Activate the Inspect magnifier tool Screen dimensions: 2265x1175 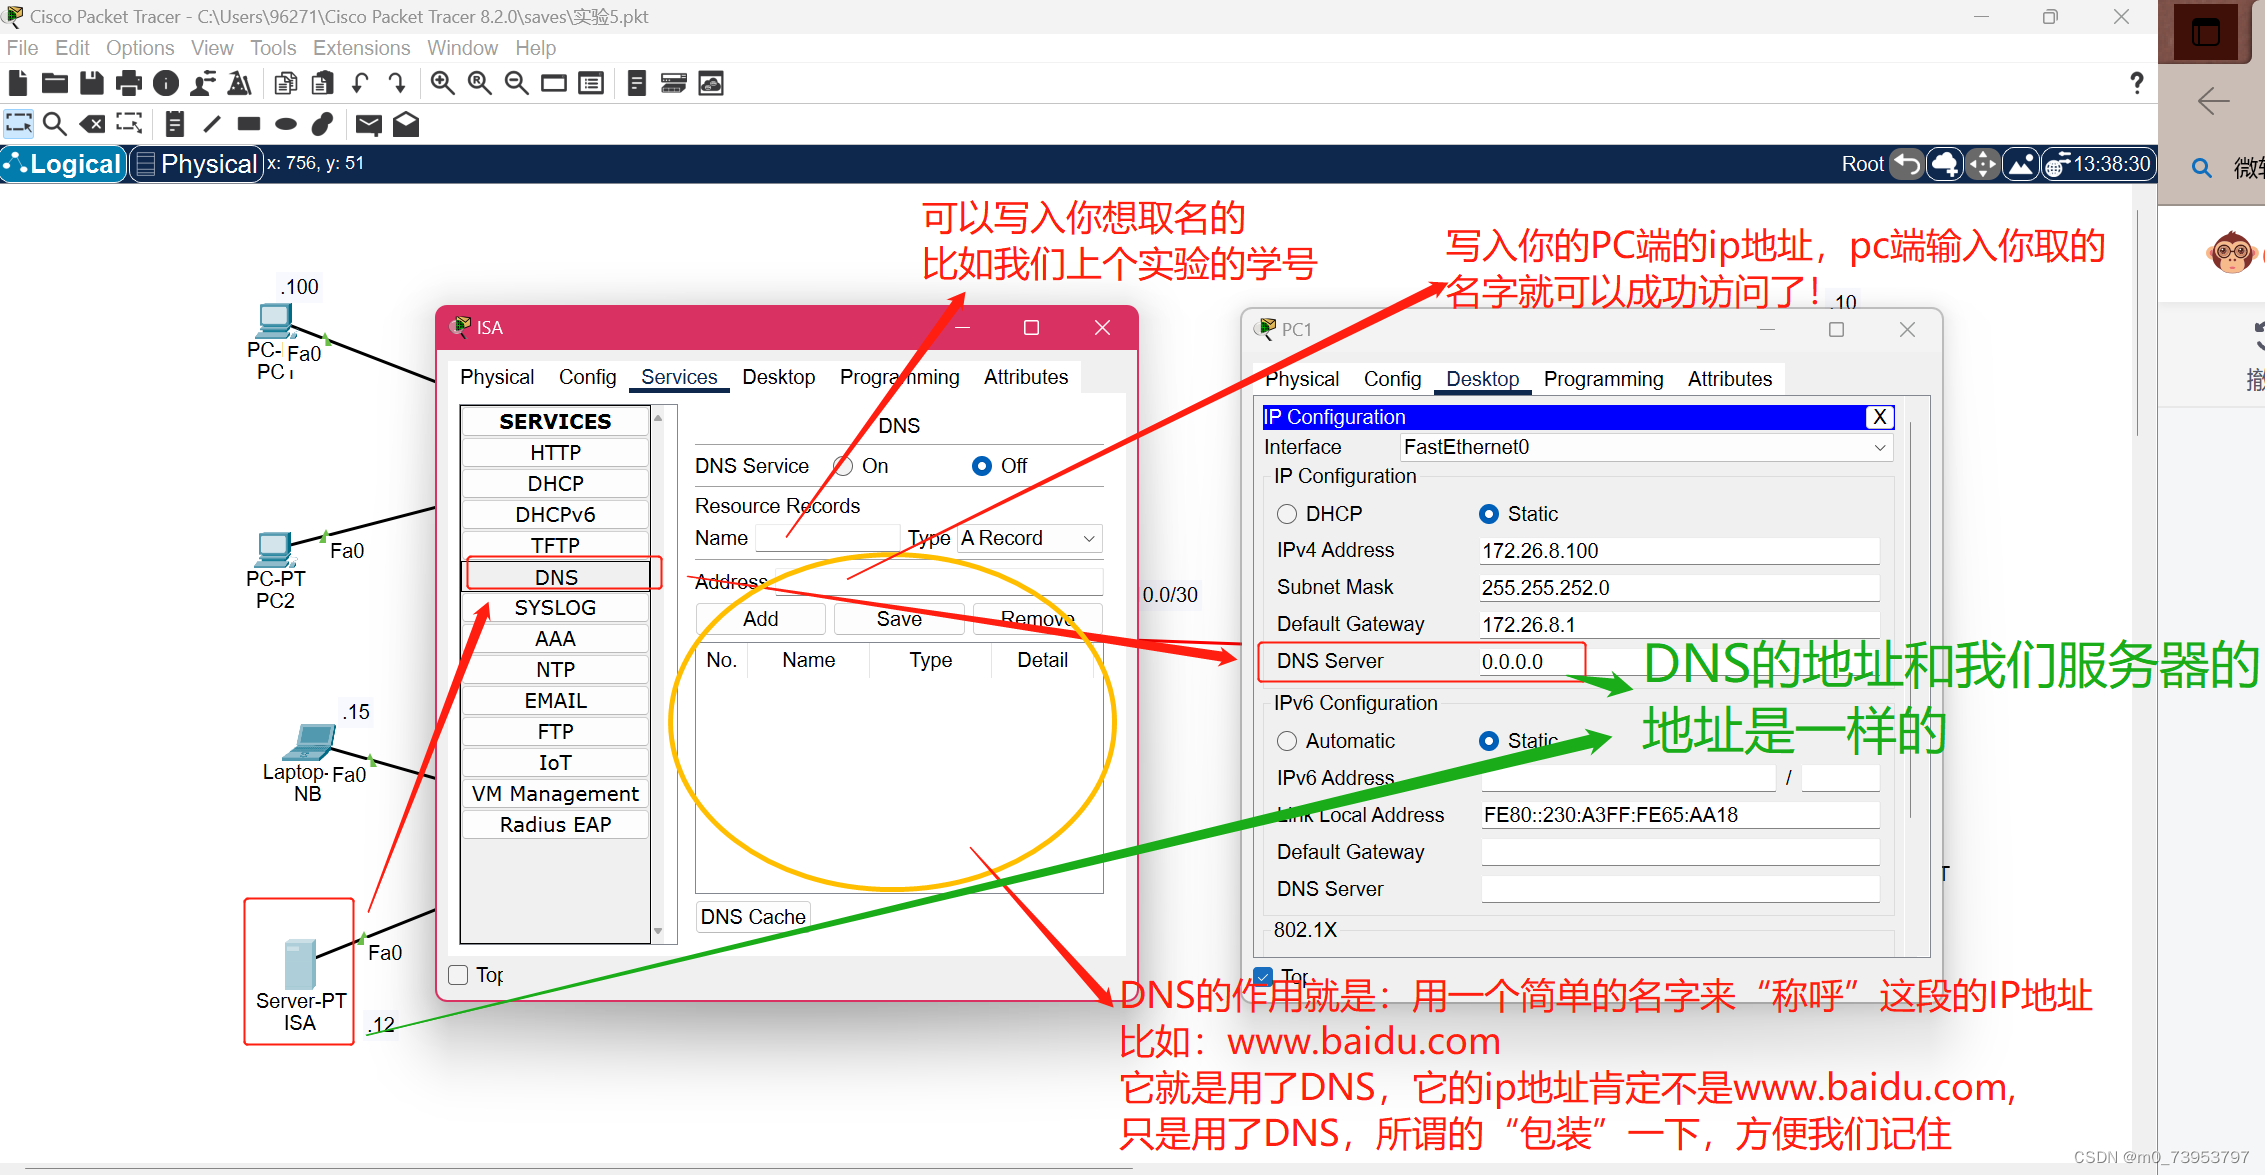click(x=55, y=123)
